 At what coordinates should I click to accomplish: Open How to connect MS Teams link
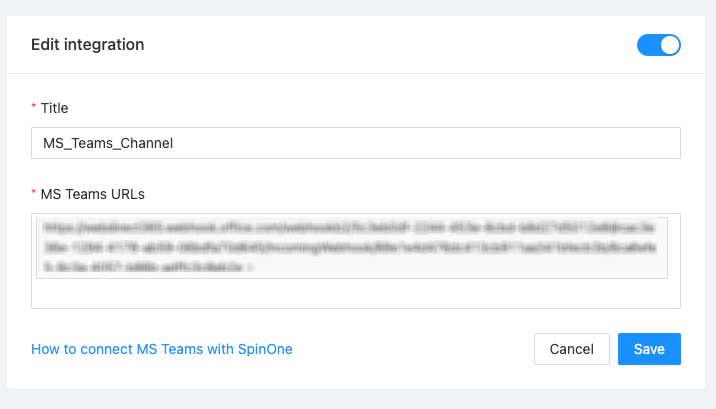pos(162,349)
